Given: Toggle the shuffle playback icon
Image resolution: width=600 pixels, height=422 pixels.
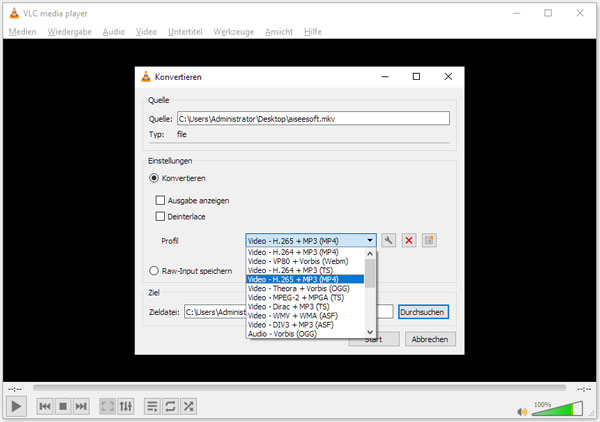Looking at the screenshot, I should tap(189, 406).
